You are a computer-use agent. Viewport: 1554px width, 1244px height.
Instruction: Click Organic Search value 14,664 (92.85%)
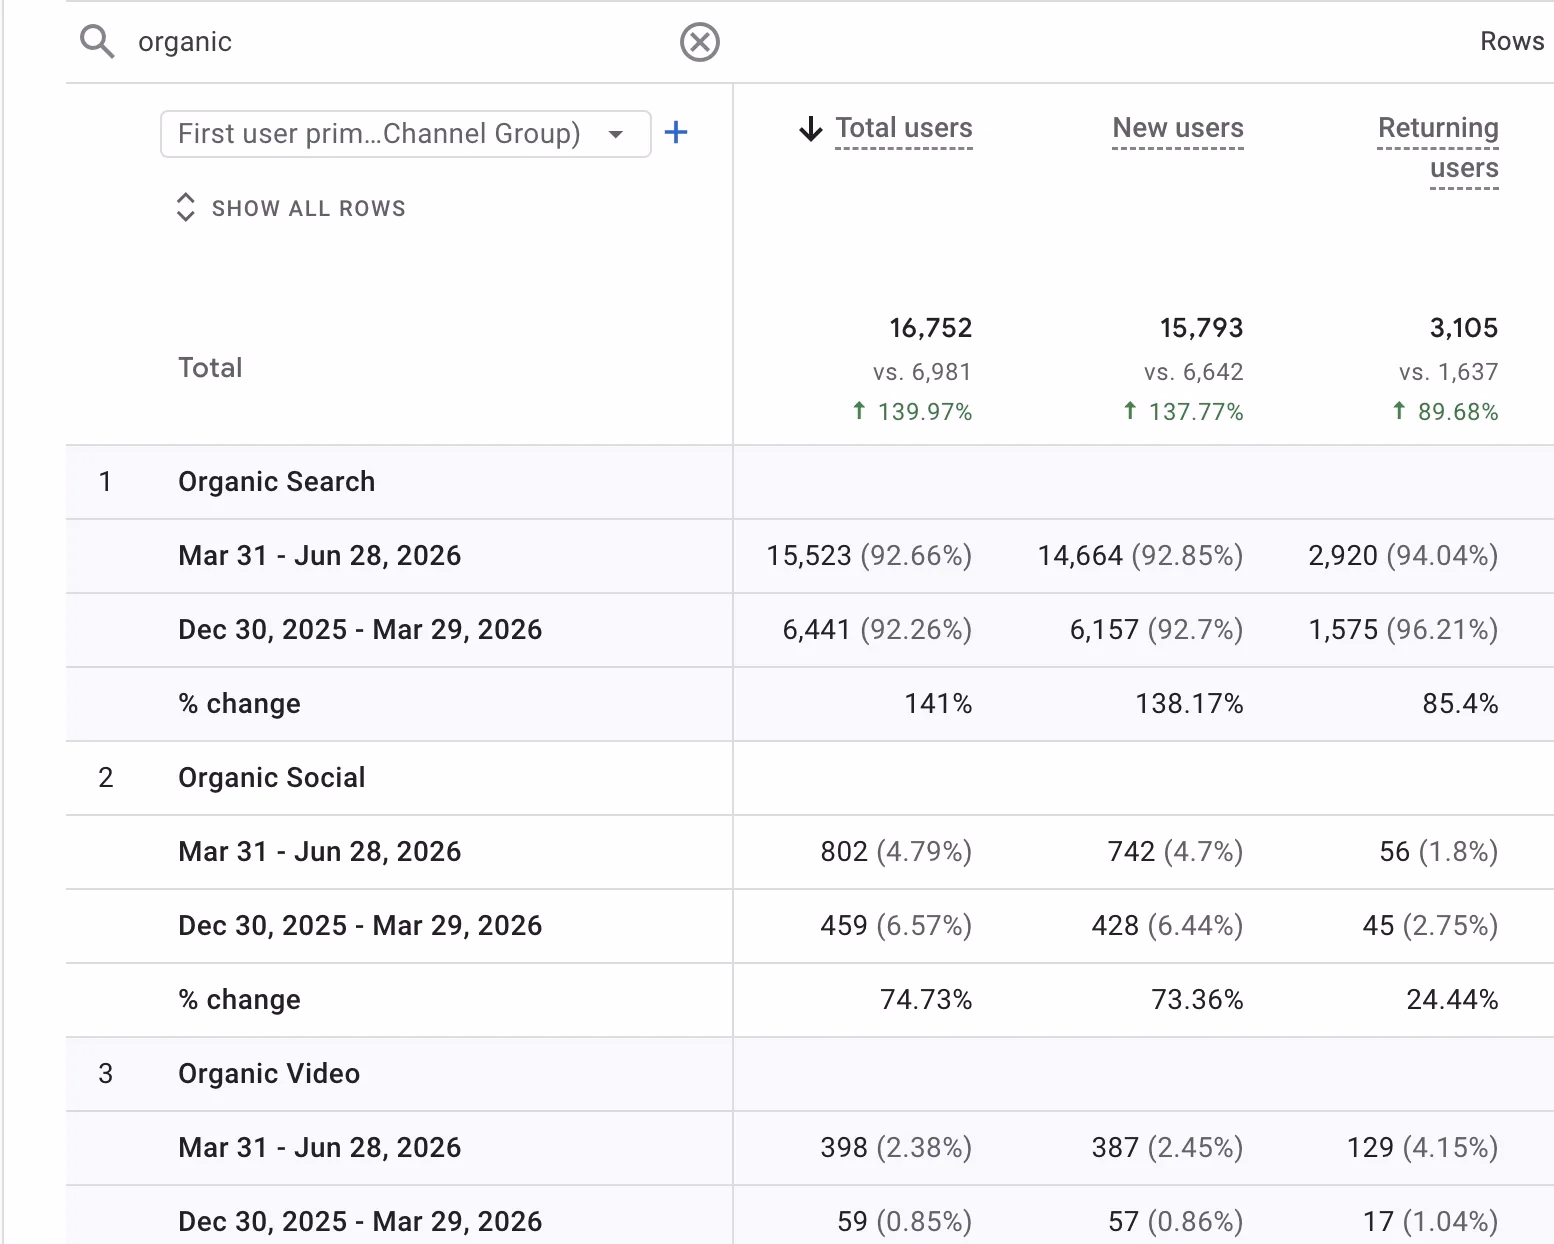coord(1141,556)
